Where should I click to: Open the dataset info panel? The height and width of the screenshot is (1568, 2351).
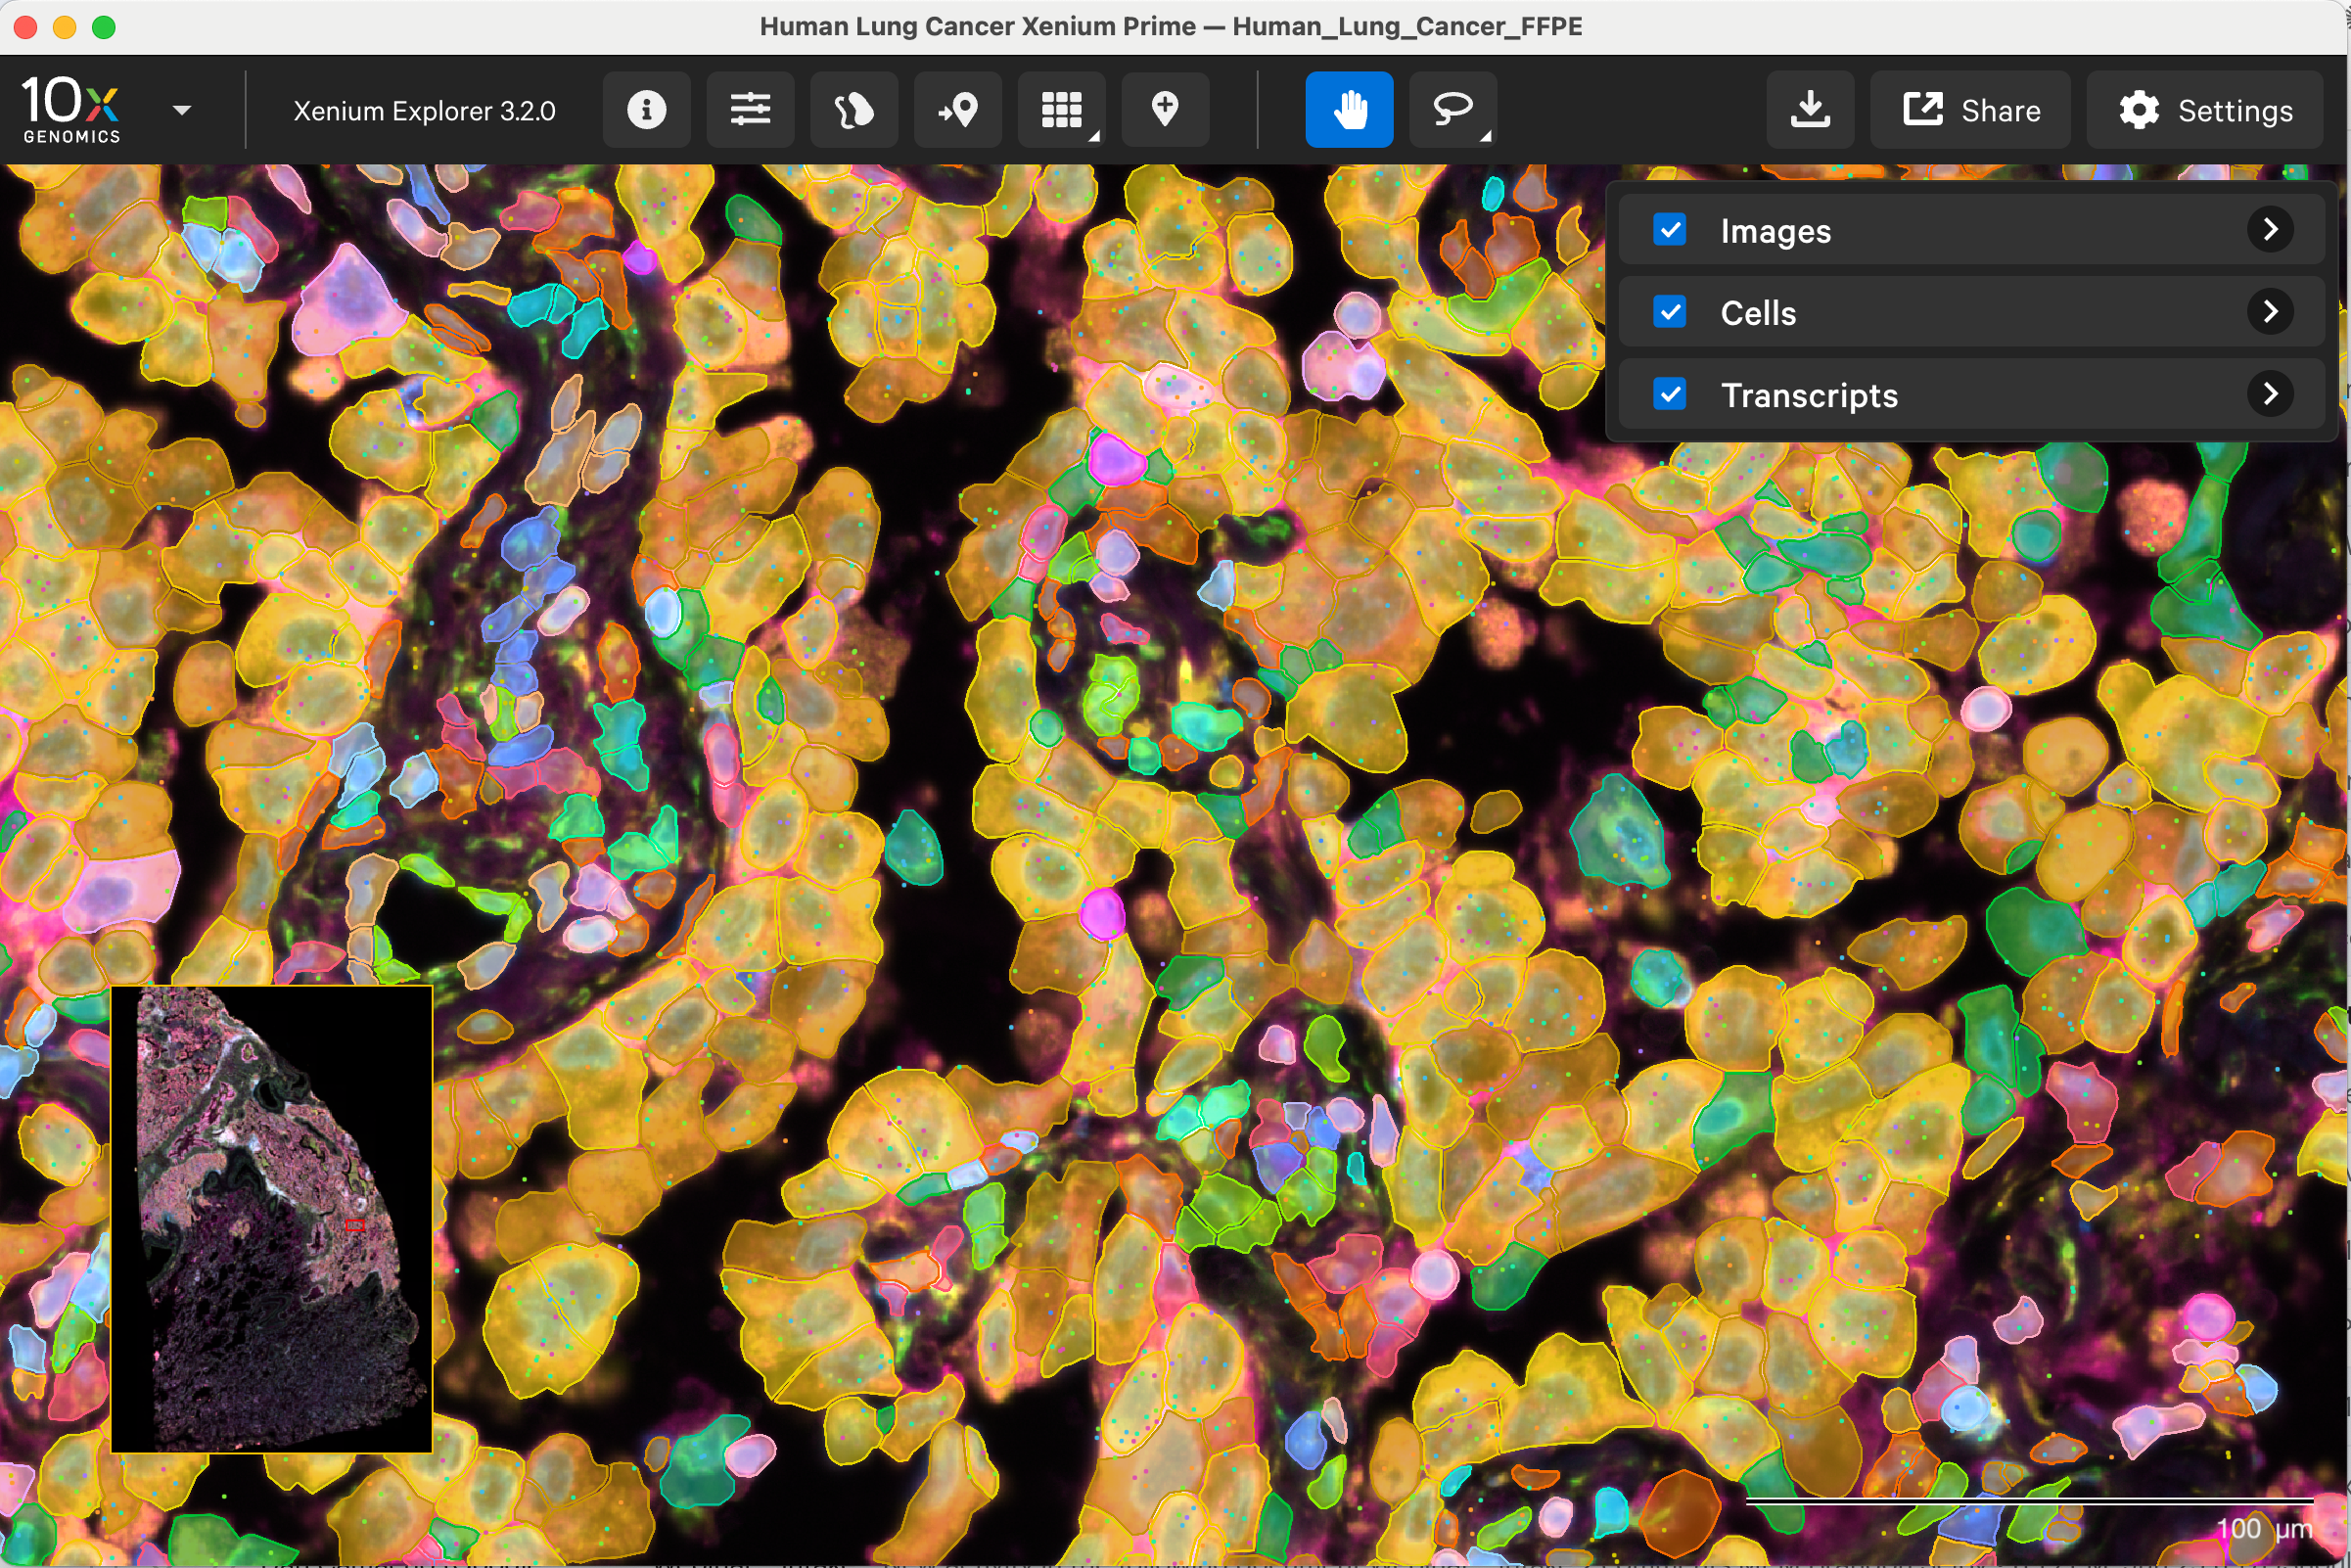(x=646, y=110)
